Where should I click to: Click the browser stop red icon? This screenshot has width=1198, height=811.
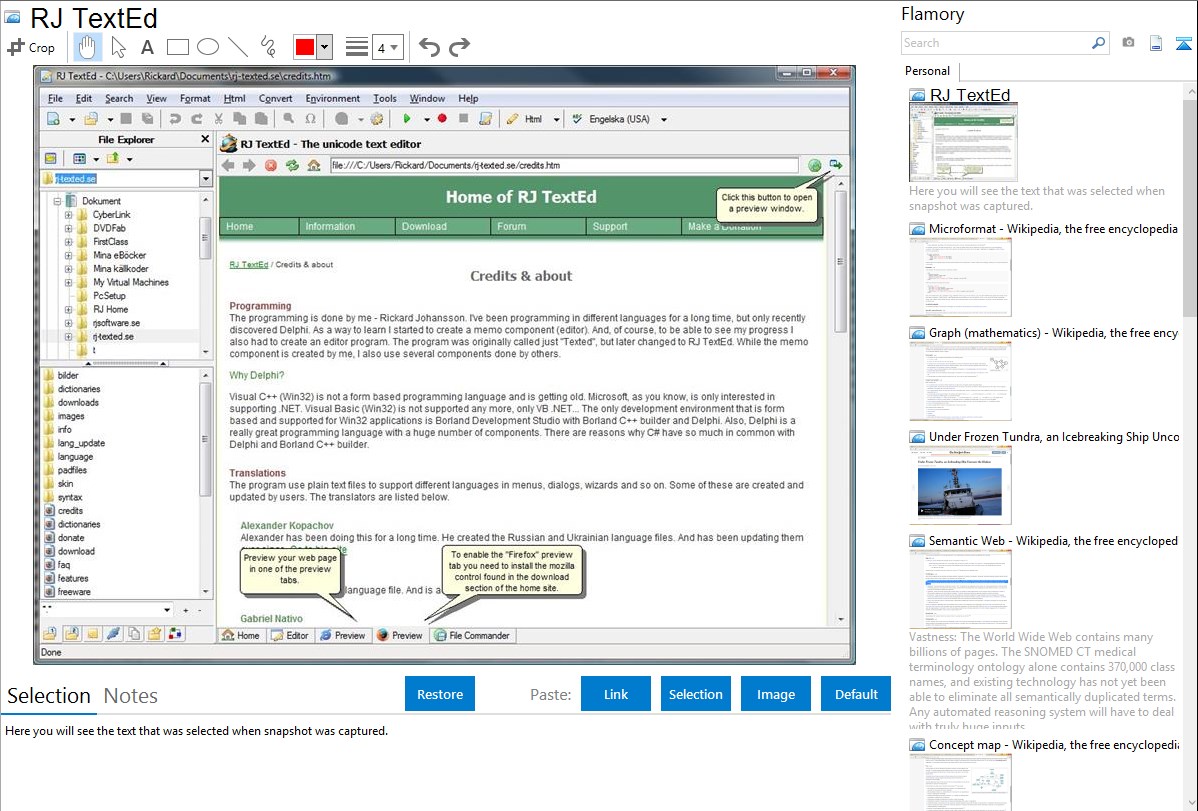(x=270, y=165)
